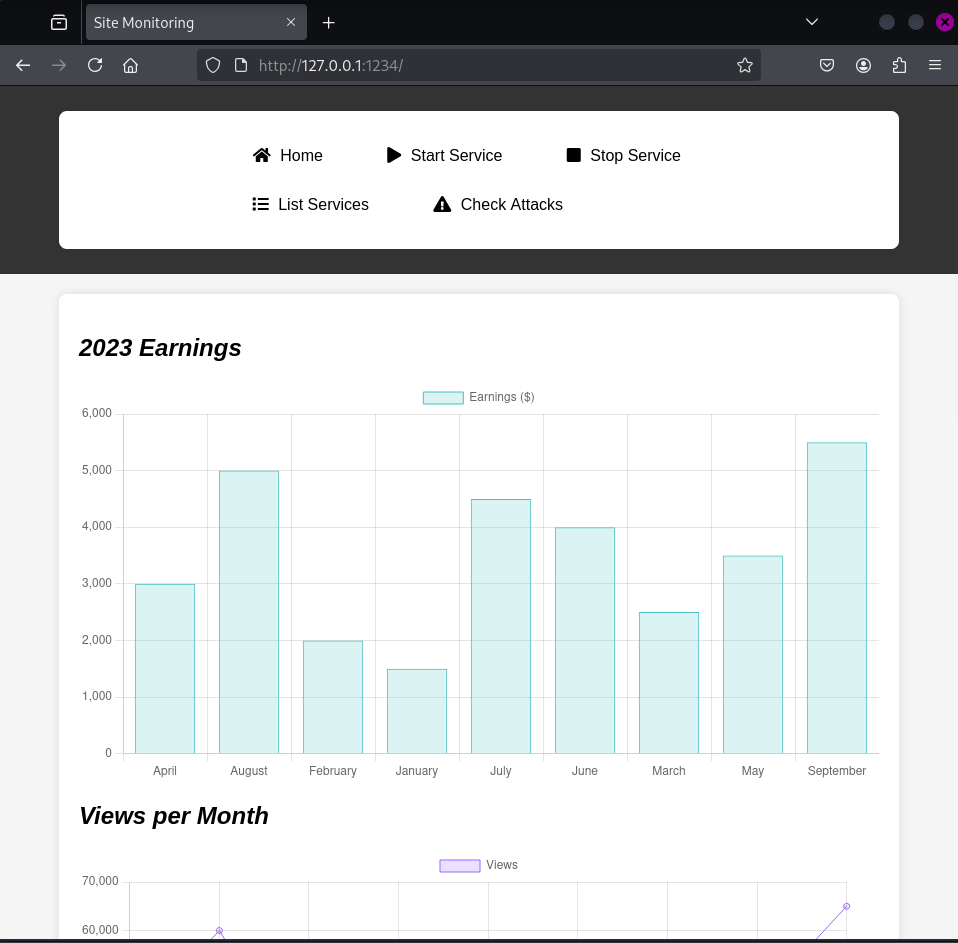Open the Firefox account profile icon

863,65
